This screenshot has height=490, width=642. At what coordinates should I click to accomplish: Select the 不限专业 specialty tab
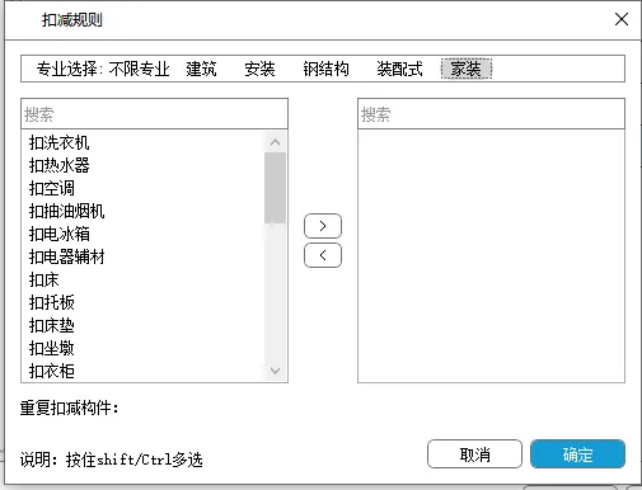(x=139, y=69)
